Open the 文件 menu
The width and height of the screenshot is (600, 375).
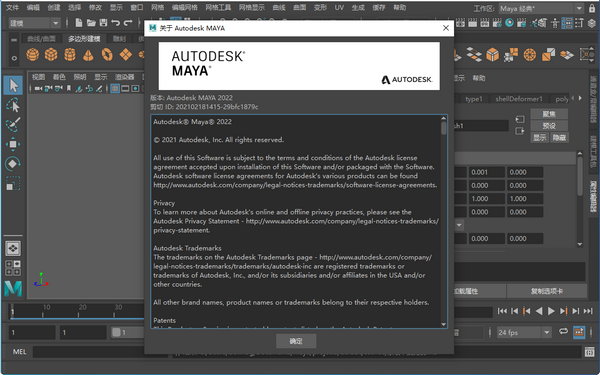pyautogui.click(x=12, y=8)
